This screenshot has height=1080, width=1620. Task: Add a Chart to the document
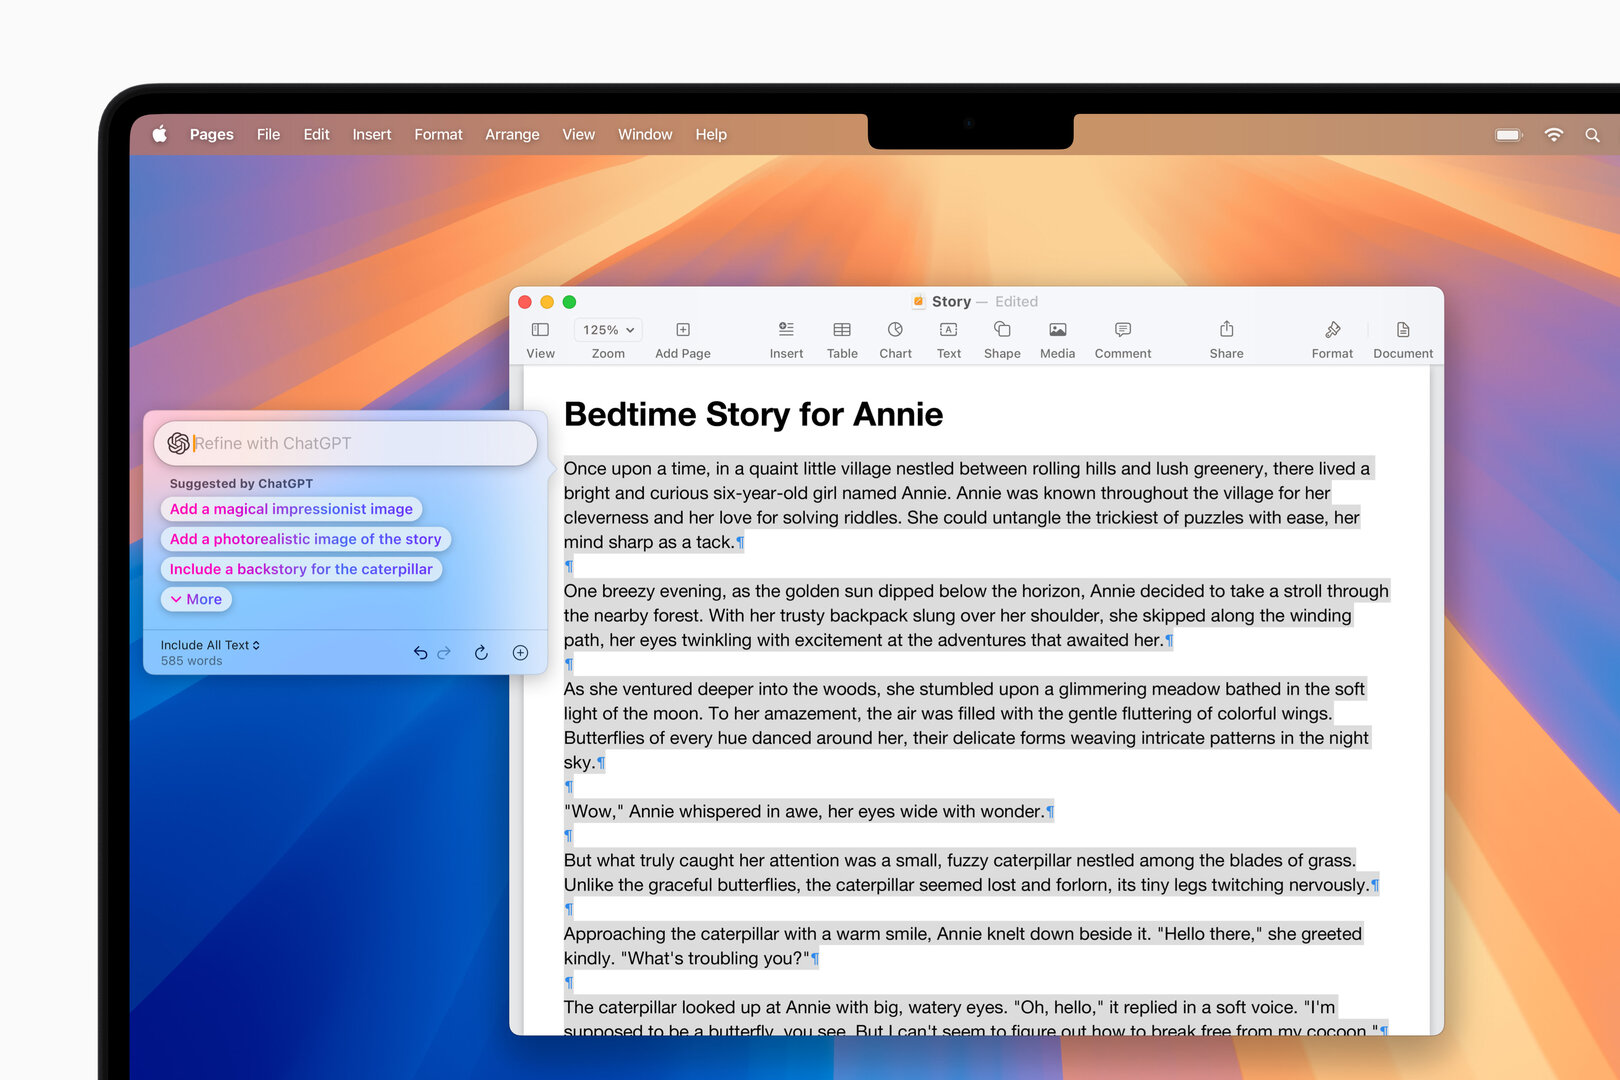[x=894, y=337]
